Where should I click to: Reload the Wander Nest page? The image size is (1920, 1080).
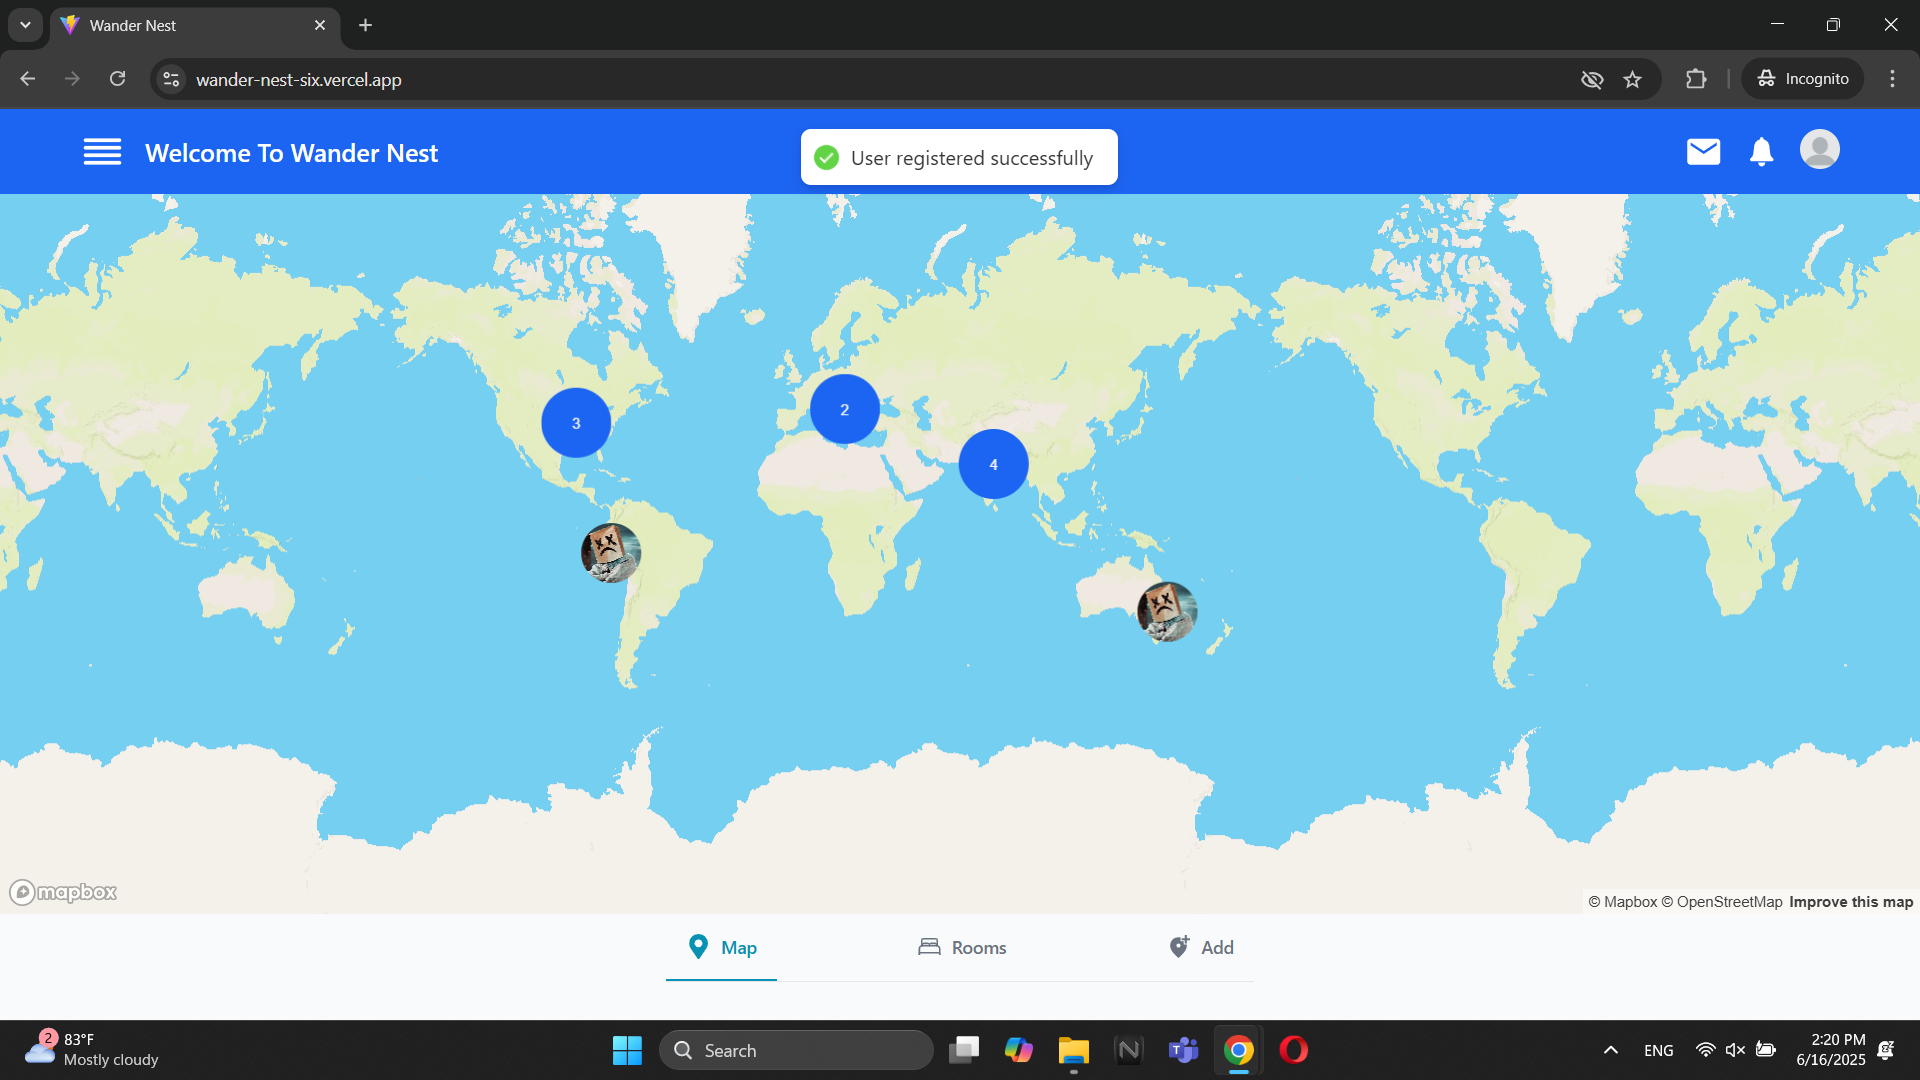(x=117, y=79)
